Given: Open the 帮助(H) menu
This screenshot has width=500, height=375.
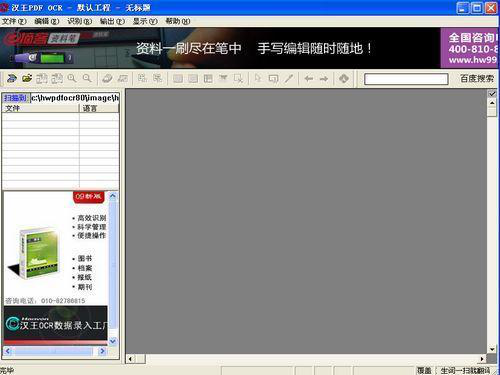Looking at the screenshot, I should tap(178, 21).
